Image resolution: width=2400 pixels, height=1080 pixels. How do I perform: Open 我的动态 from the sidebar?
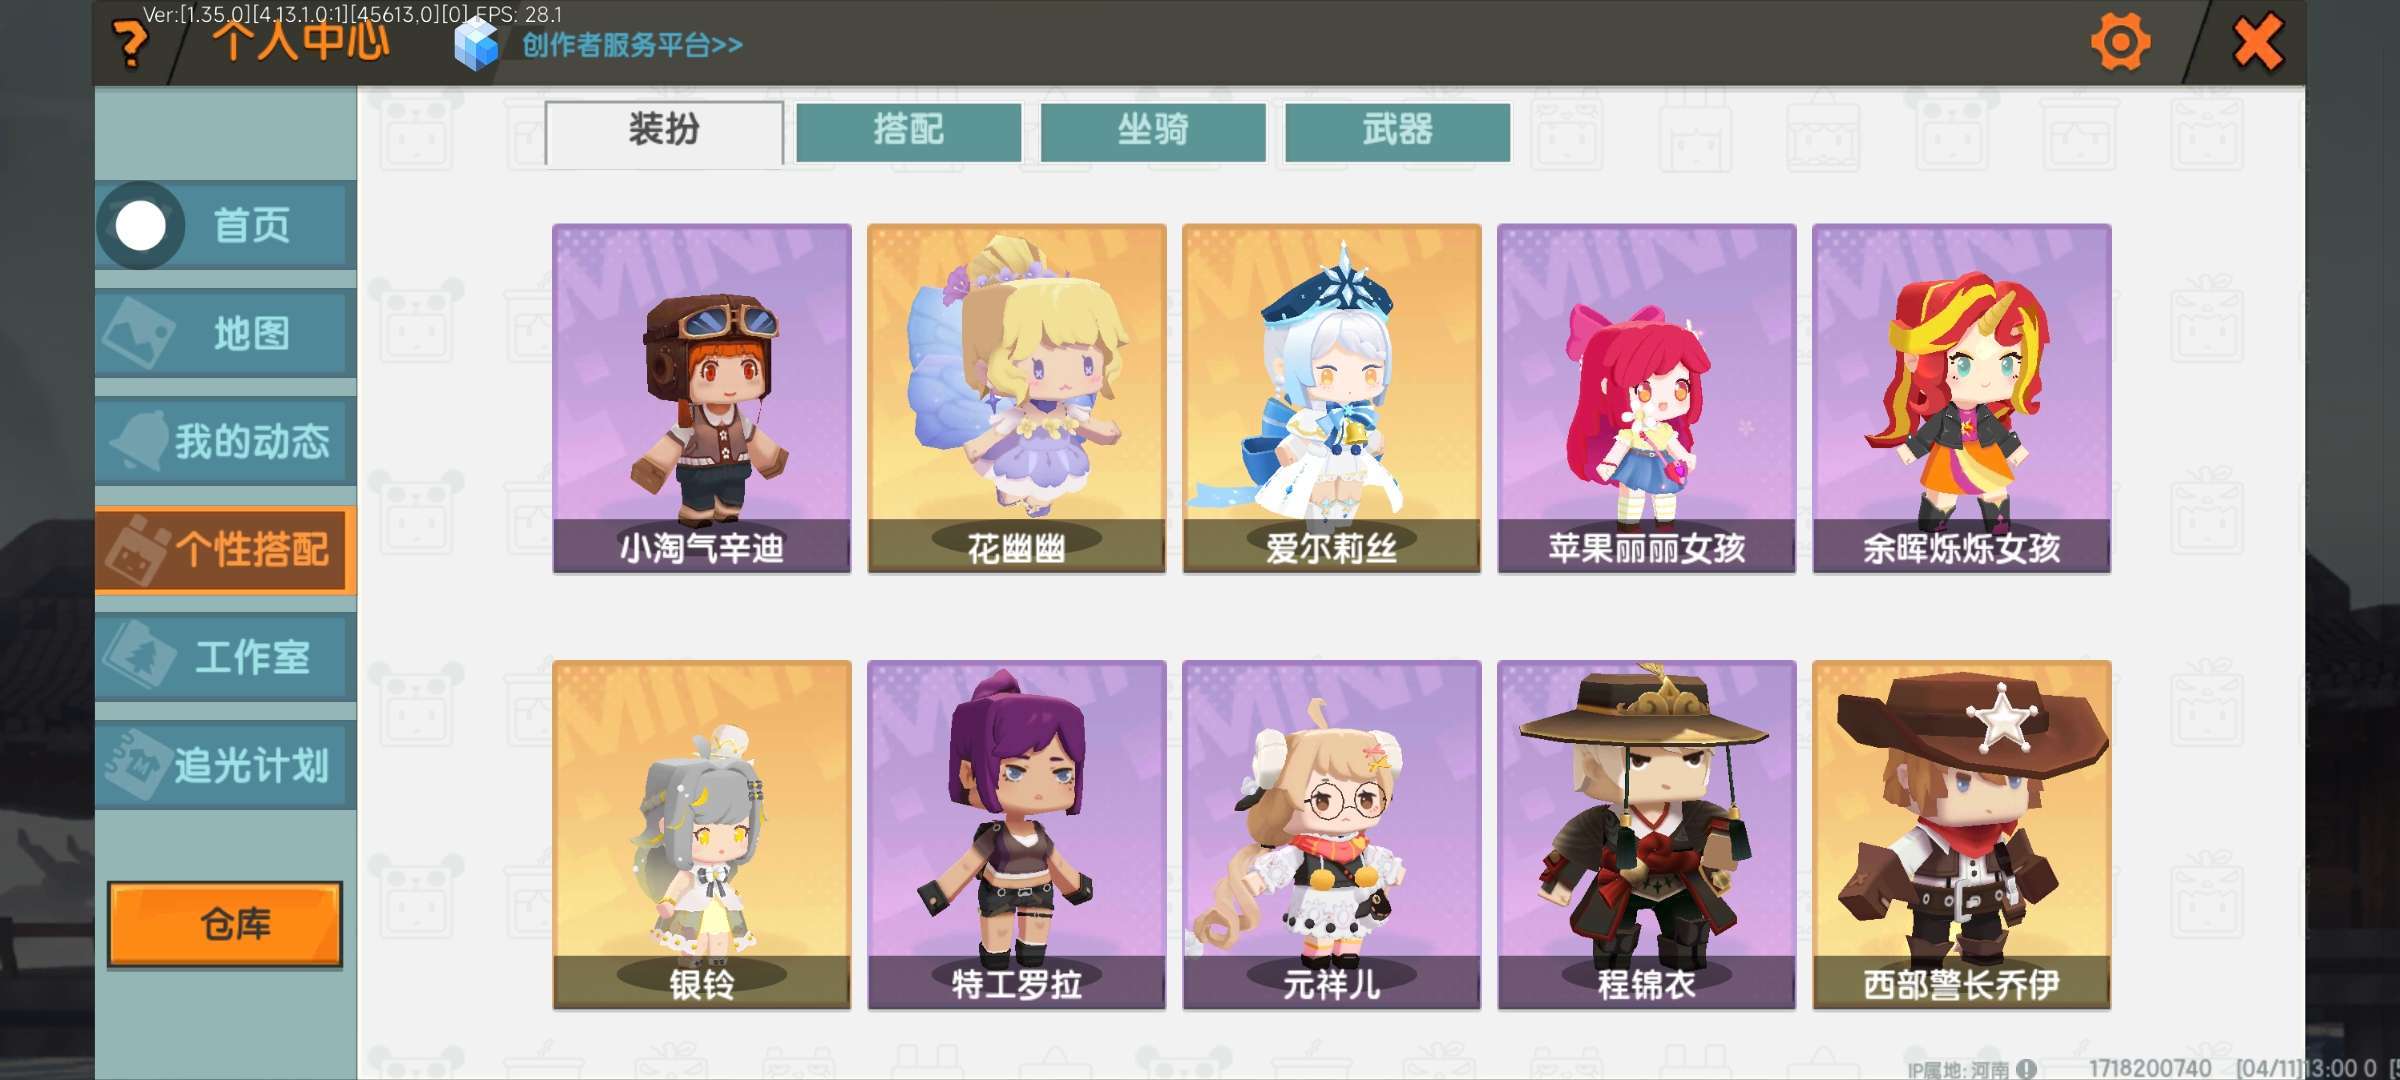[226, 442]
